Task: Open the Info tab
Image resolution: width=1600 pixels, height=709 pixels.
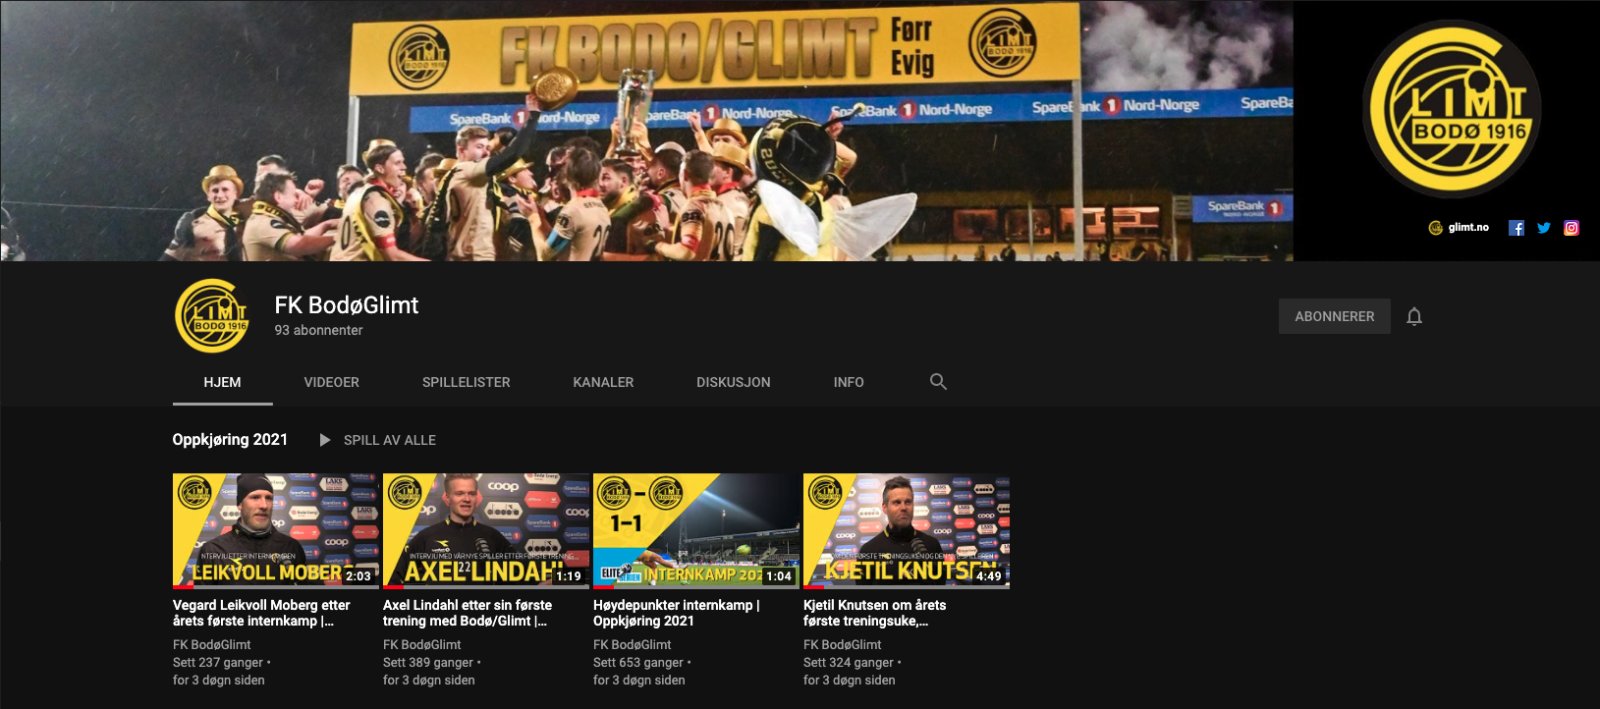Action: tap(848, 382)
